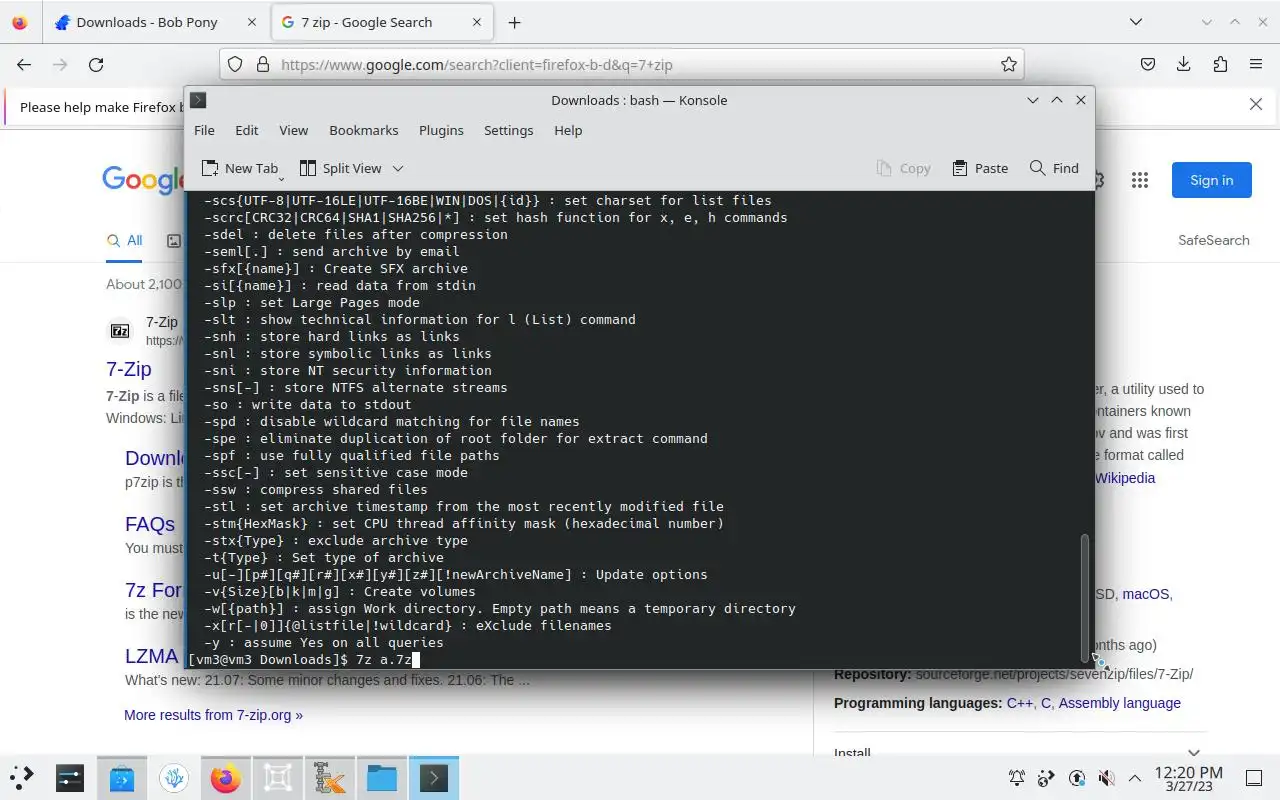Screen dimensions: 1280x800
Task: Select the Konsole taskbar entry
Action: point(434,777)
